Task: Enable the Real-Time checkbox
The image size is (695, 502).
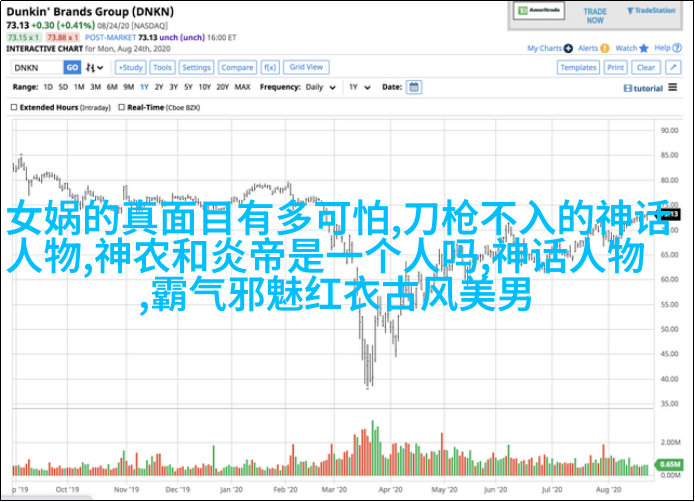Action: pyautogui.click(x=121, y=107)
